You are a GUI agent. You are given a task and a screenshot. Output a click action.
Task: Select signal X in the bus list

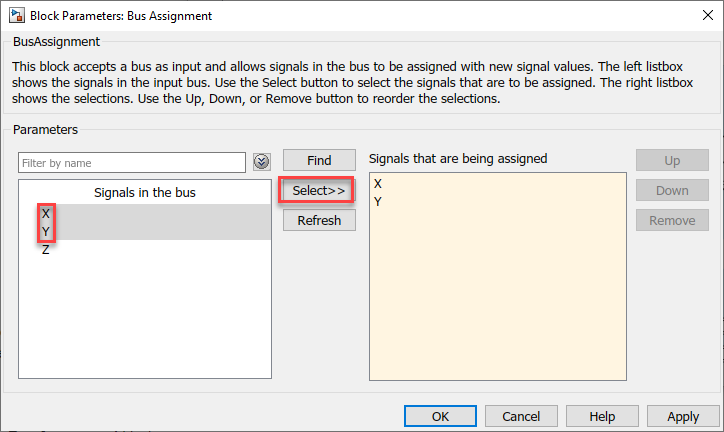[46, 214]
